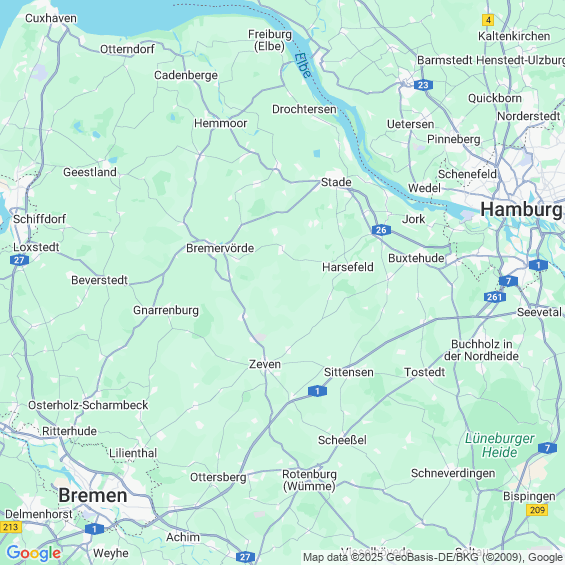Viewport: 565px width, 565px height.
Task: Click the A1 shield near Sittensen
Action: pos(317,391)
